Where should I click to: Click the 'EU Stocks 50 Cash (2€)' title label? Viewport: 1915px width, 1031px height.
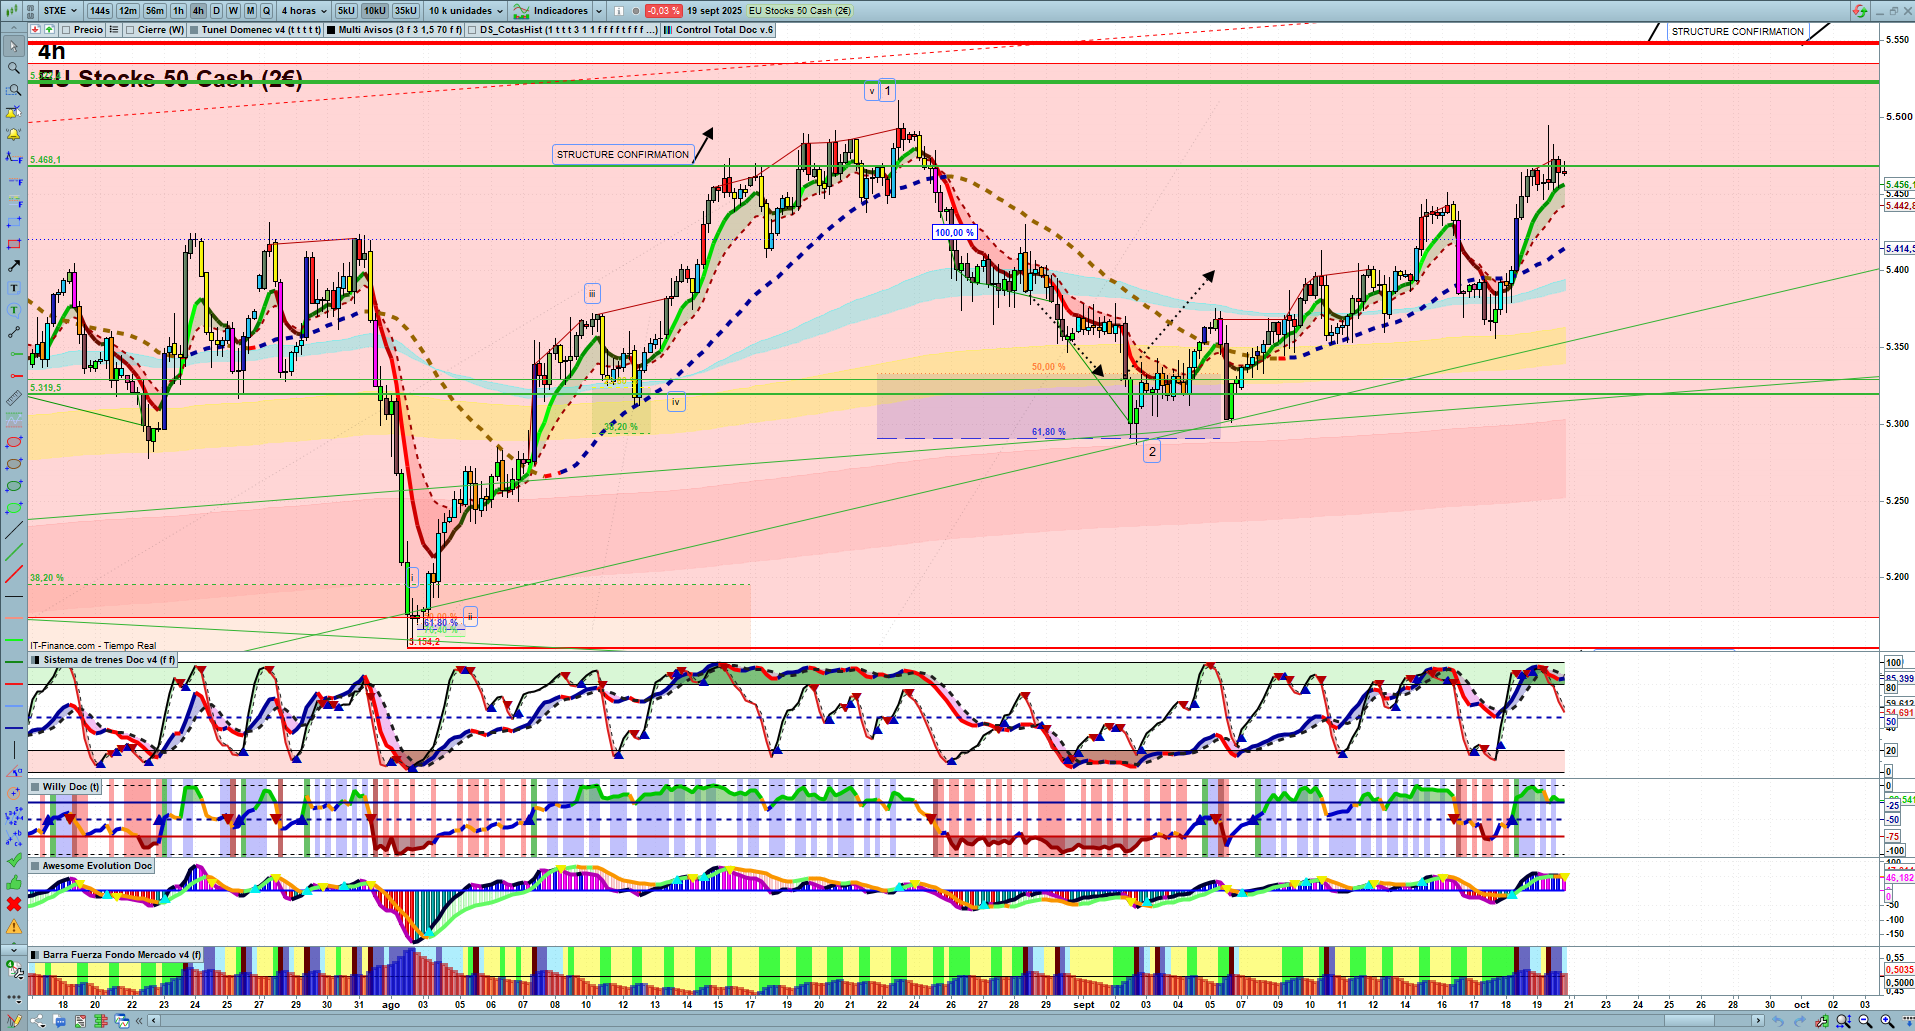coord(171,79)
